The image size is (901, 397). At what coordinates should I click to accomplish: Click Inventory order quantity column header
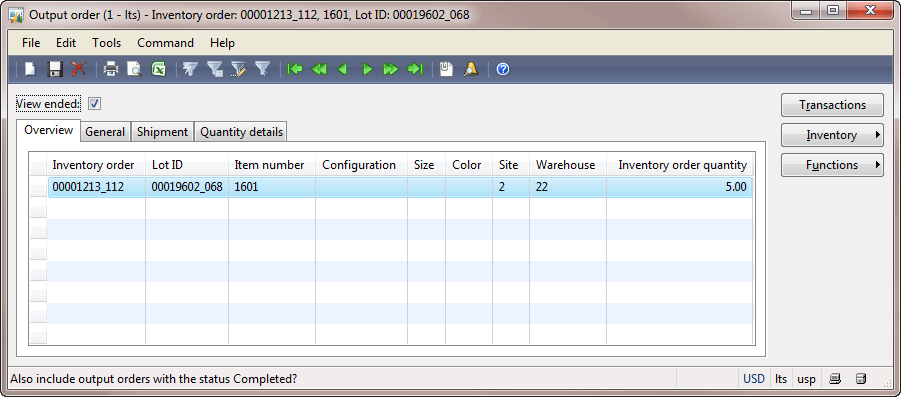point(679,165)
